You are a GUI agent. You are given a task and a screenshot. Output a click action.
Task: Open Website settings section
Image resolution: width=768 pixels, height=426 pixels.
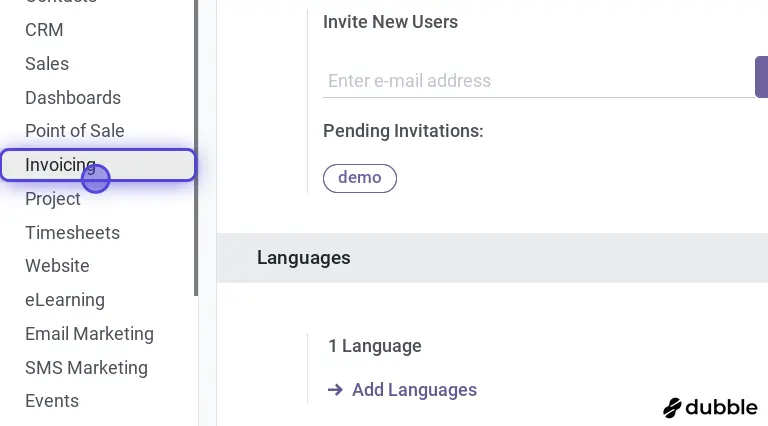click(x=57, y=266)
